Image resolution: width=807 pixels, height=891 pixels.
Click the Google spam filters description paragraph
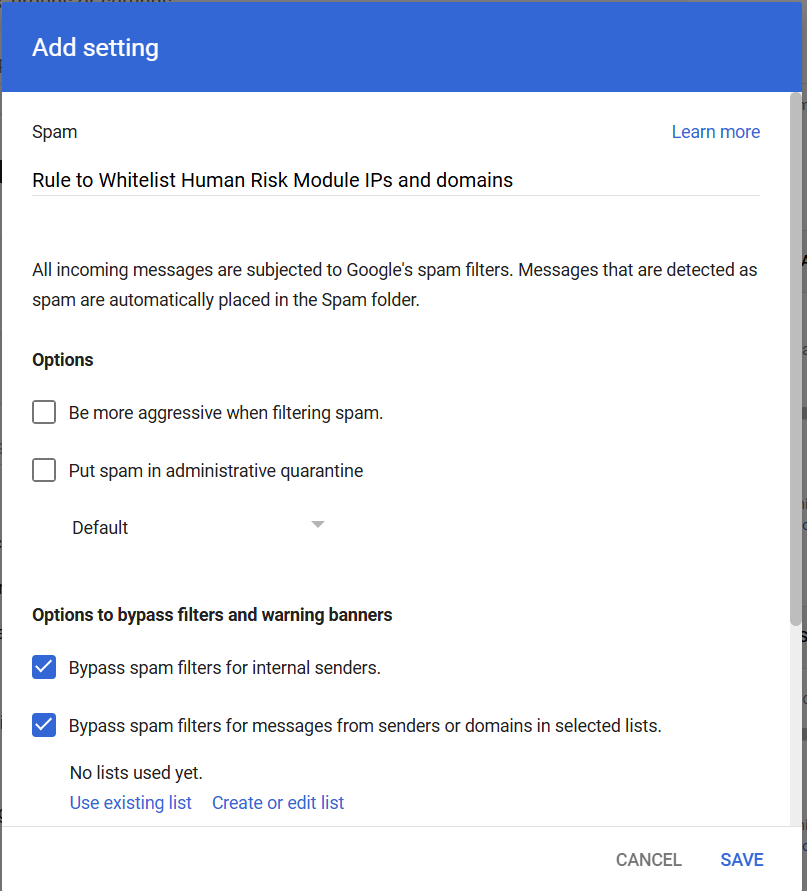click(x=394, y=285)
